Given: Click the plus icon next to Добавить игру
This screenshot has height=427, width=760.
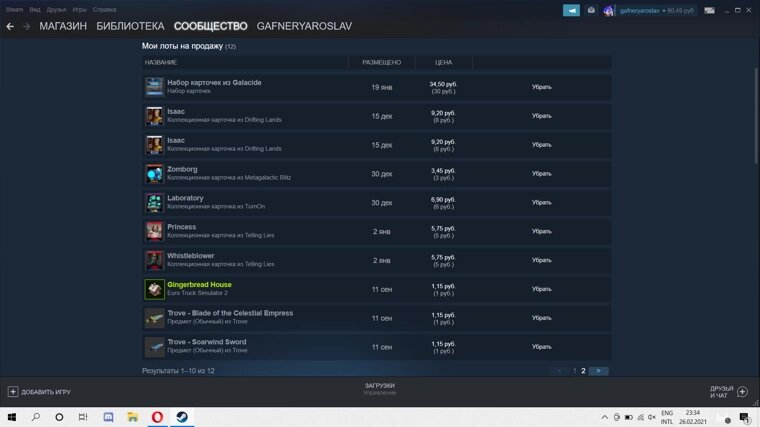Looking at the screenshot, I should click(x=13, y=392).
